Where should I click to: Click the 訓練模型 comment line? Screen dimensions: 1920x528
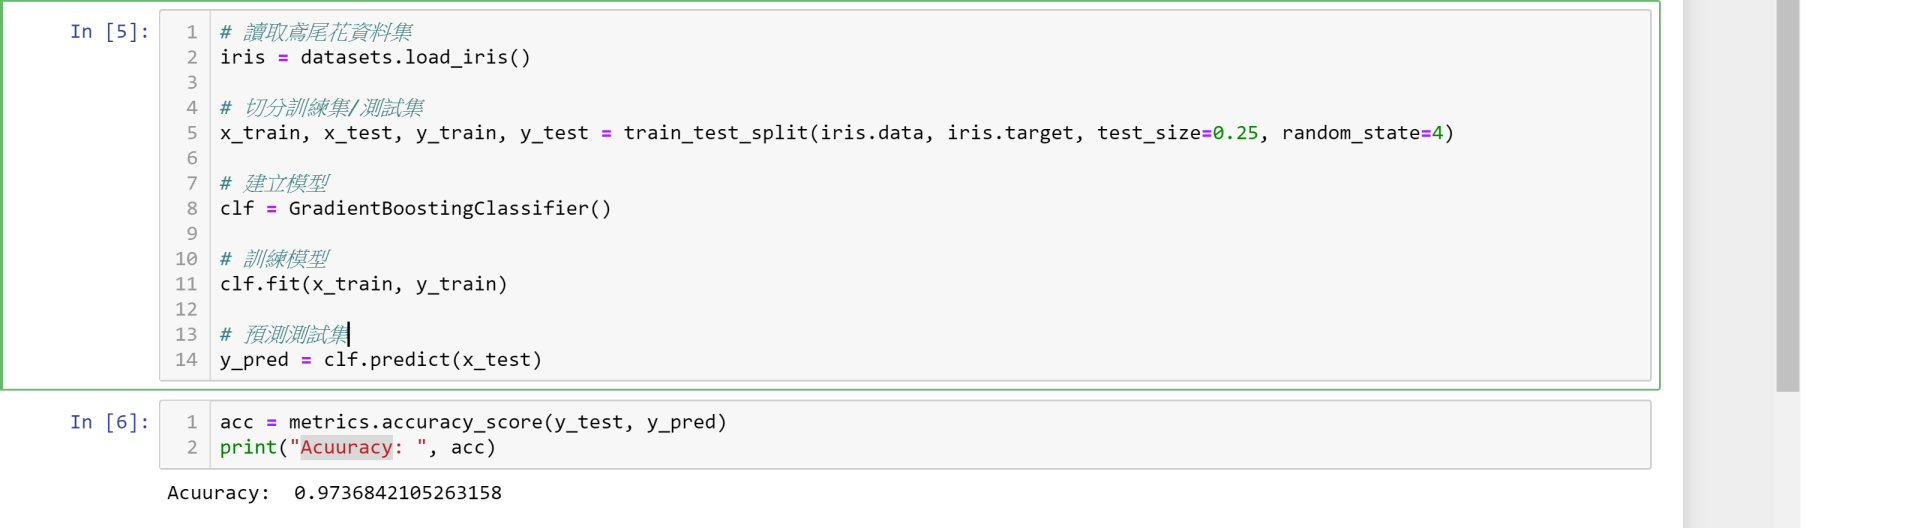[274, 259]
